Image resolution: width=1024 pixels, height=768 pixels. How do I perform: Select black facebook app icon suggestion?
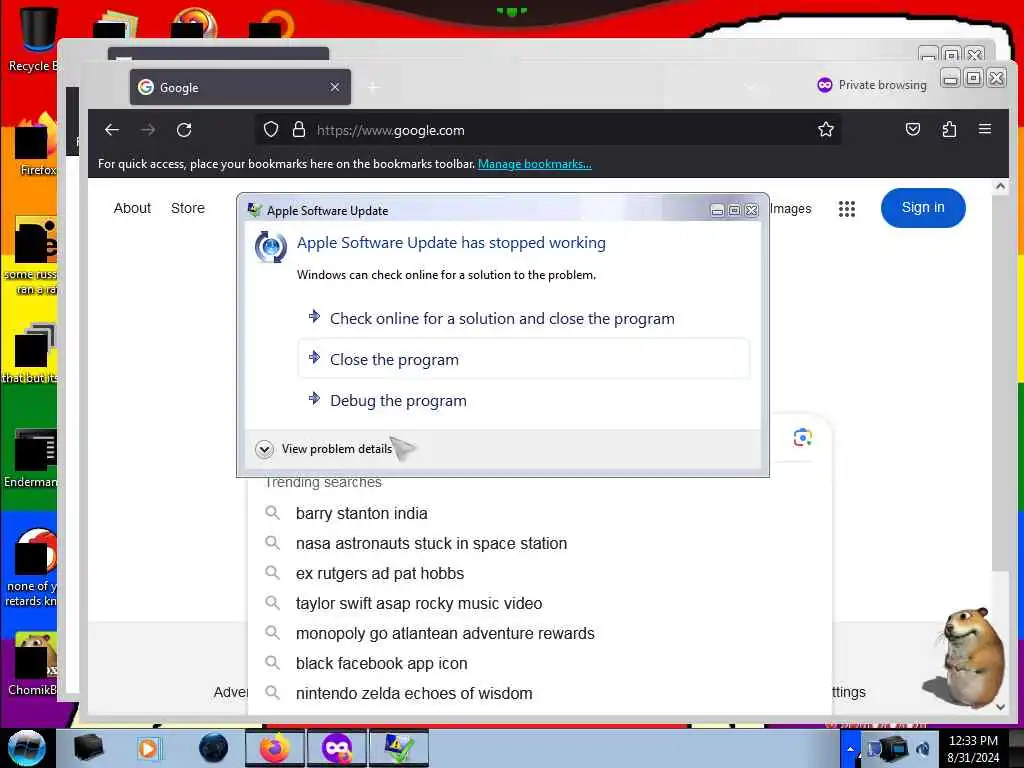click(x=381, y=664)
